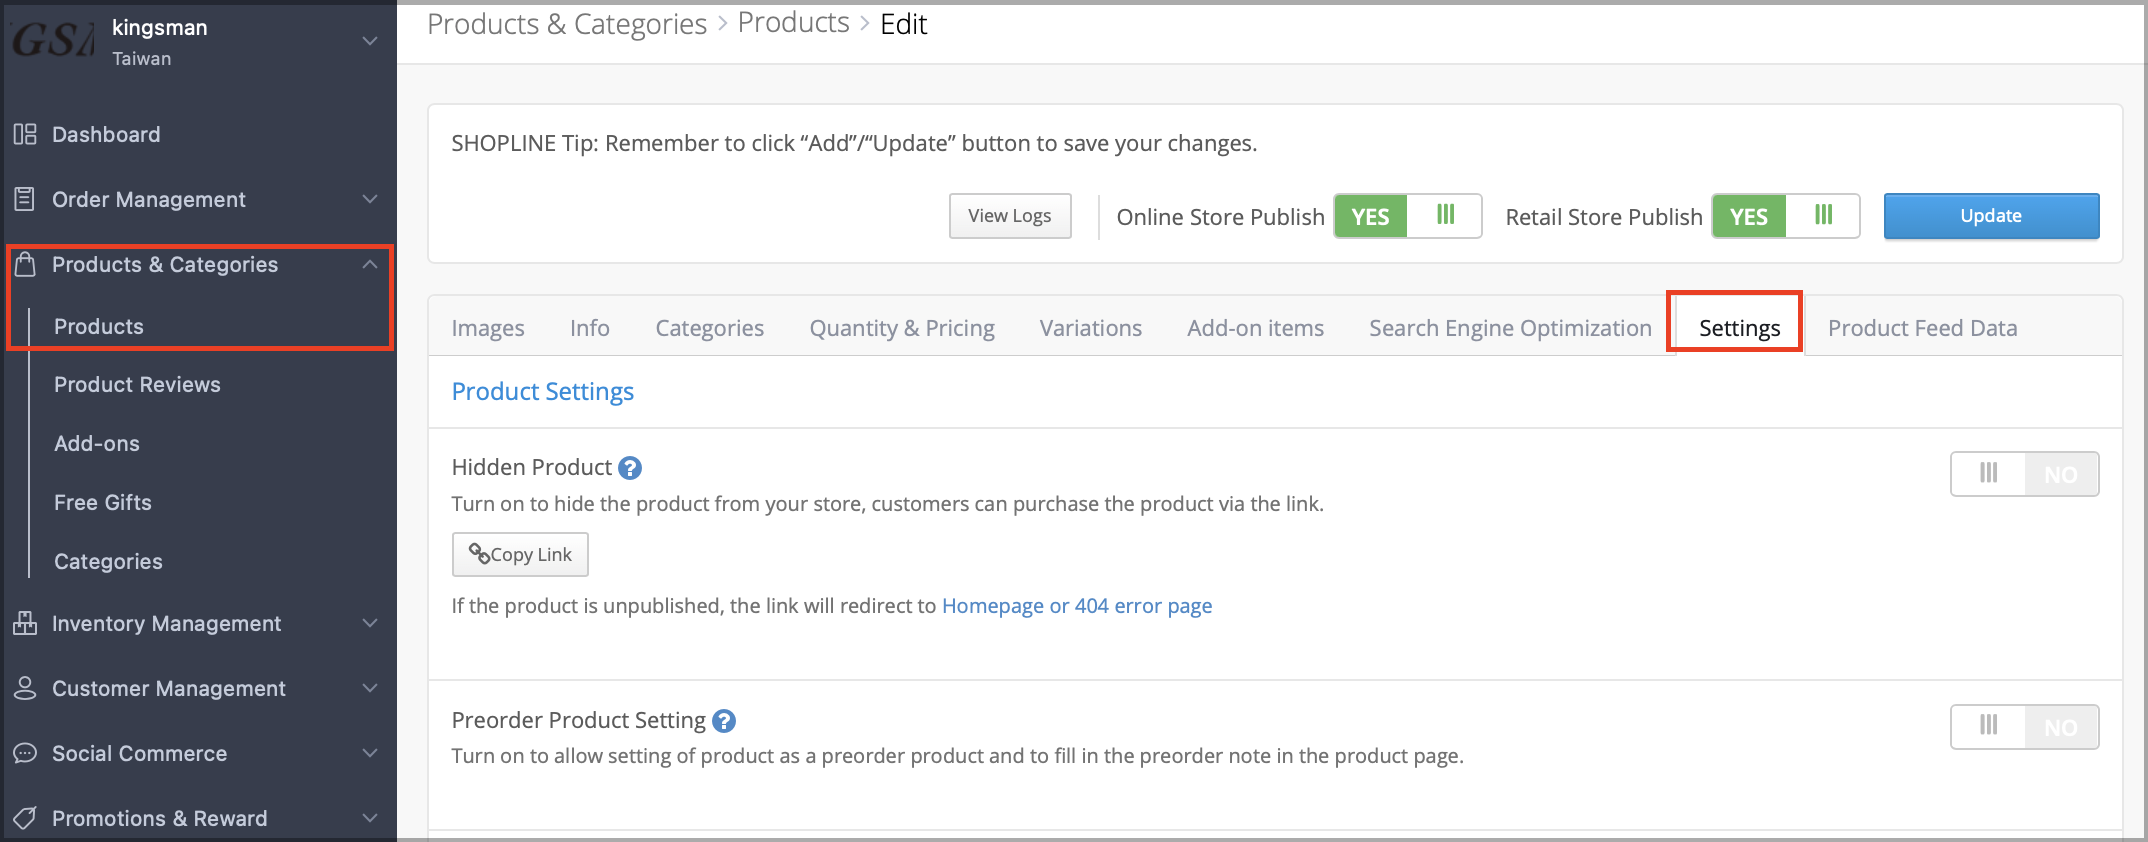
Task: Click the Inventory Management boxes icon
Action: coord(25,623)
